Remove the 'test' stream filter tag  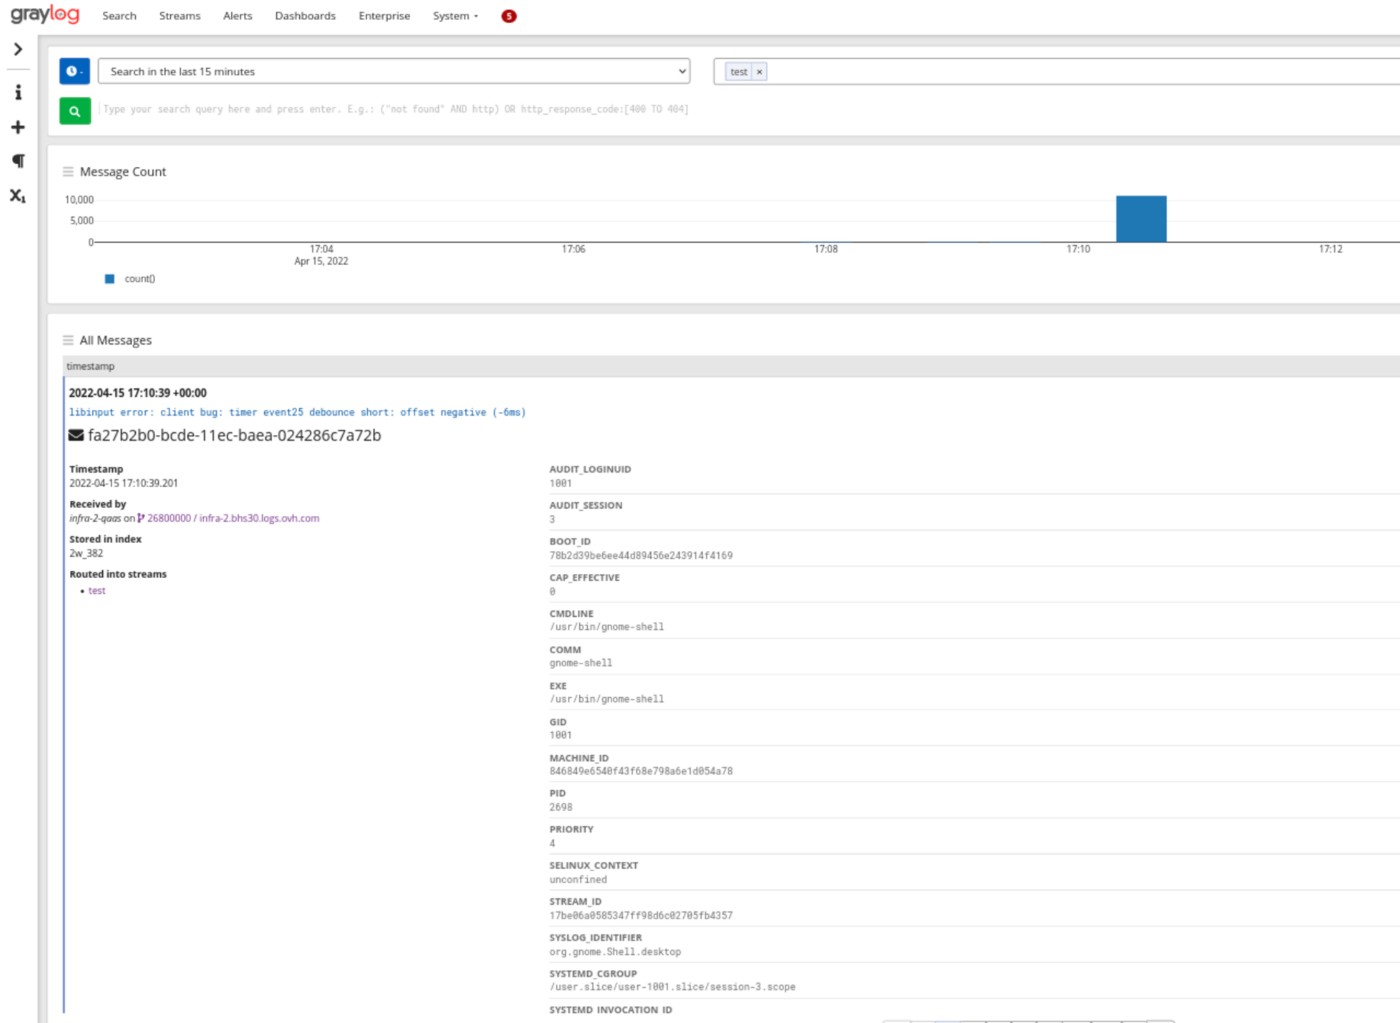[x=759, y=72]
